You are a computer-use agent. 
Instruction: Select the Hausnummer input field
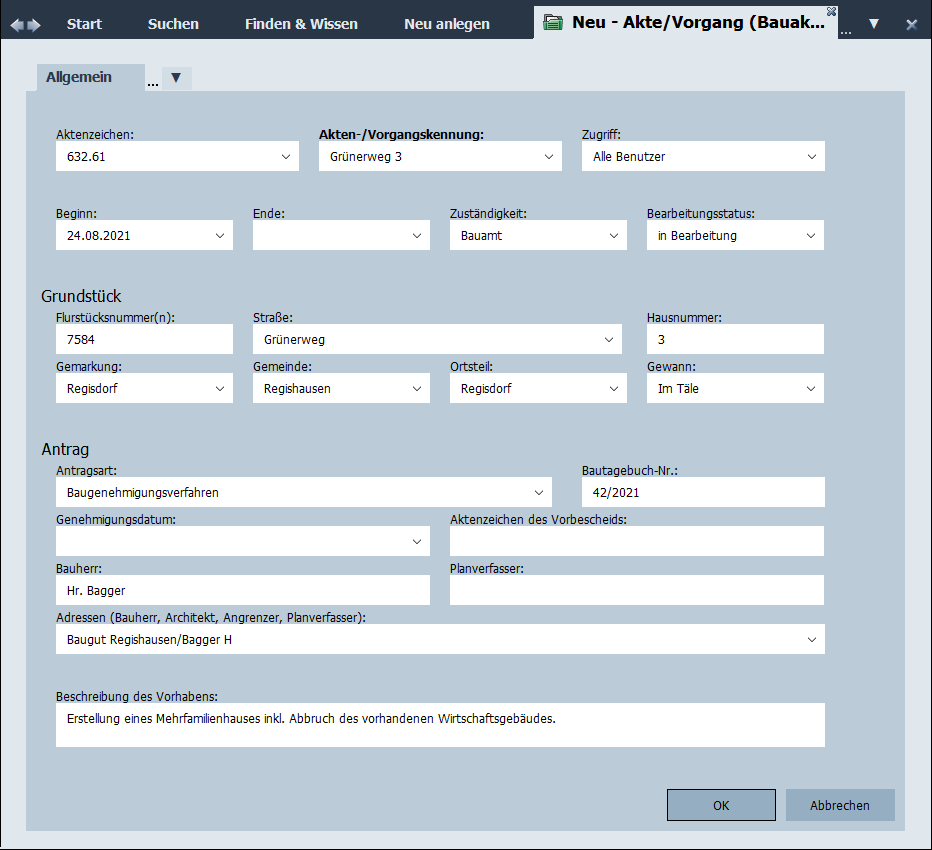[735, 340]
